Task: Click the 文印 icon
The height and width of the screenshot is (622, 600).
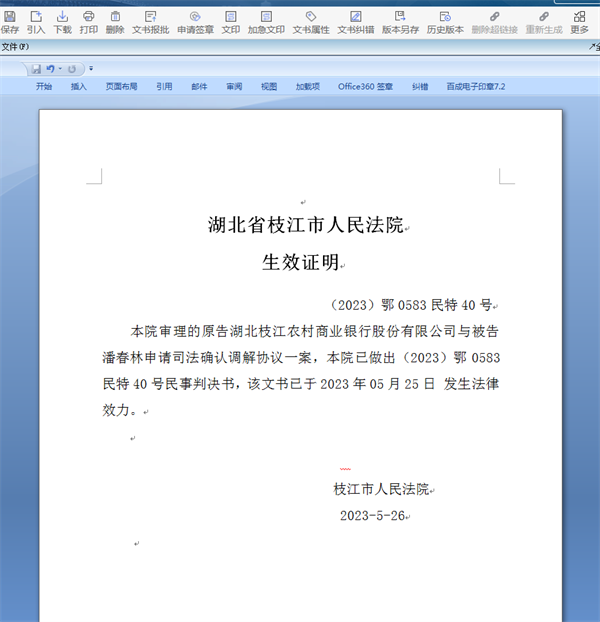Action: [230, 22]
